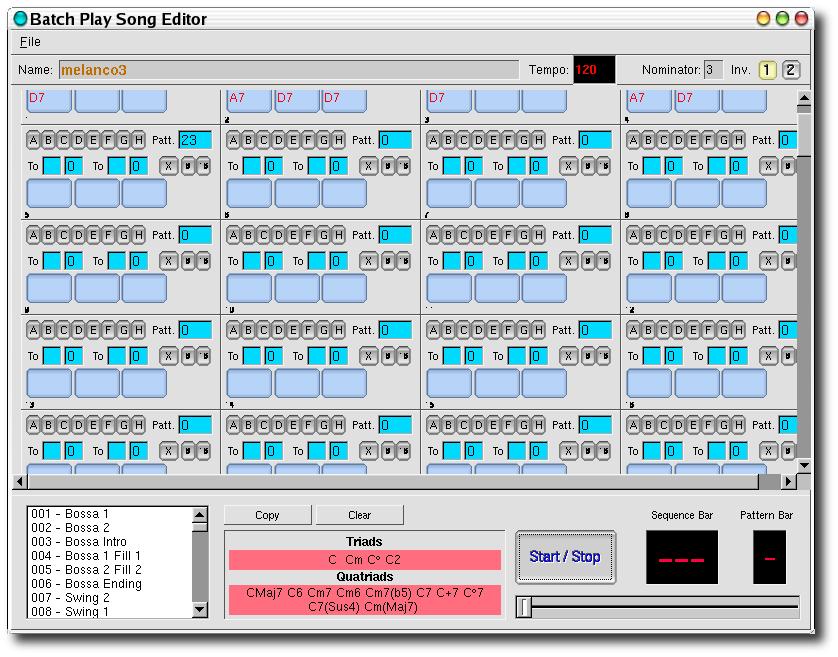Click the icon button beside X in bar 7
This screenshot has height=657, width=838.
(x=587, y=166)
